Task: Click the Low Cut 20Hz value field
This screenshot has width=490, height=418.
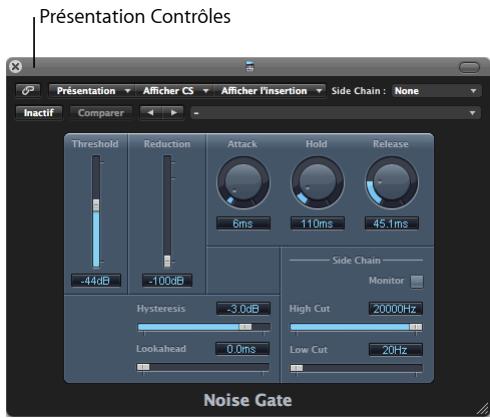Action: 395,350
